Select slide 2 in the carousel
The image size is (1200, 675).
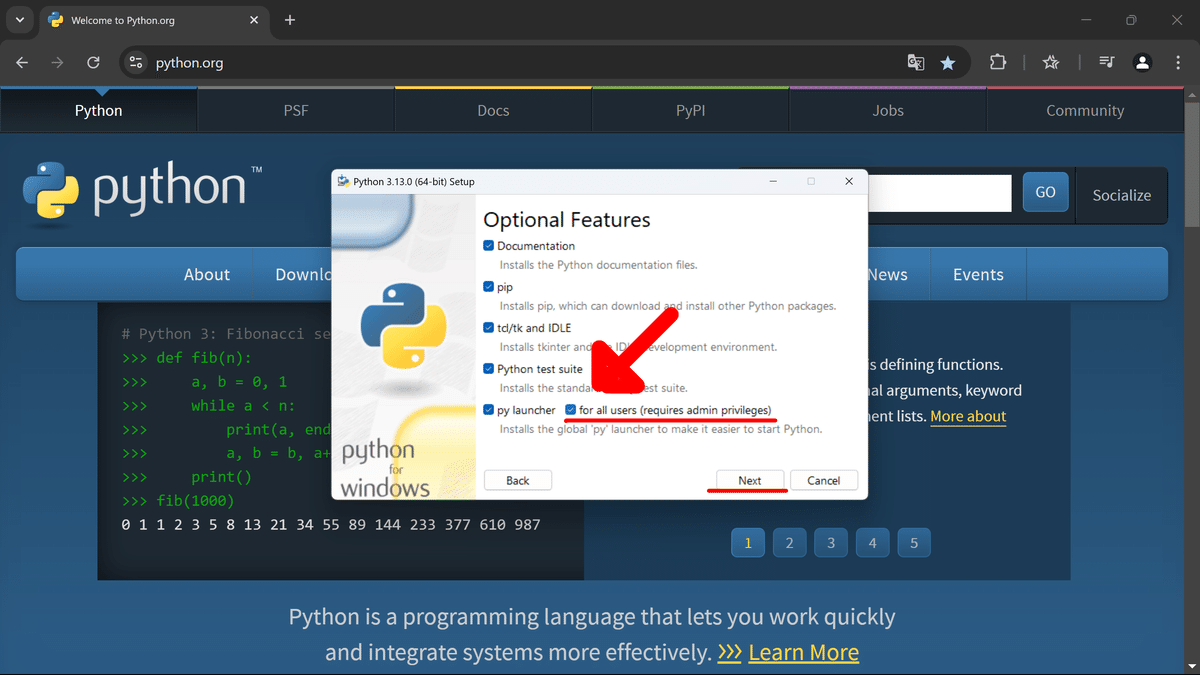[x=789, y=543]
